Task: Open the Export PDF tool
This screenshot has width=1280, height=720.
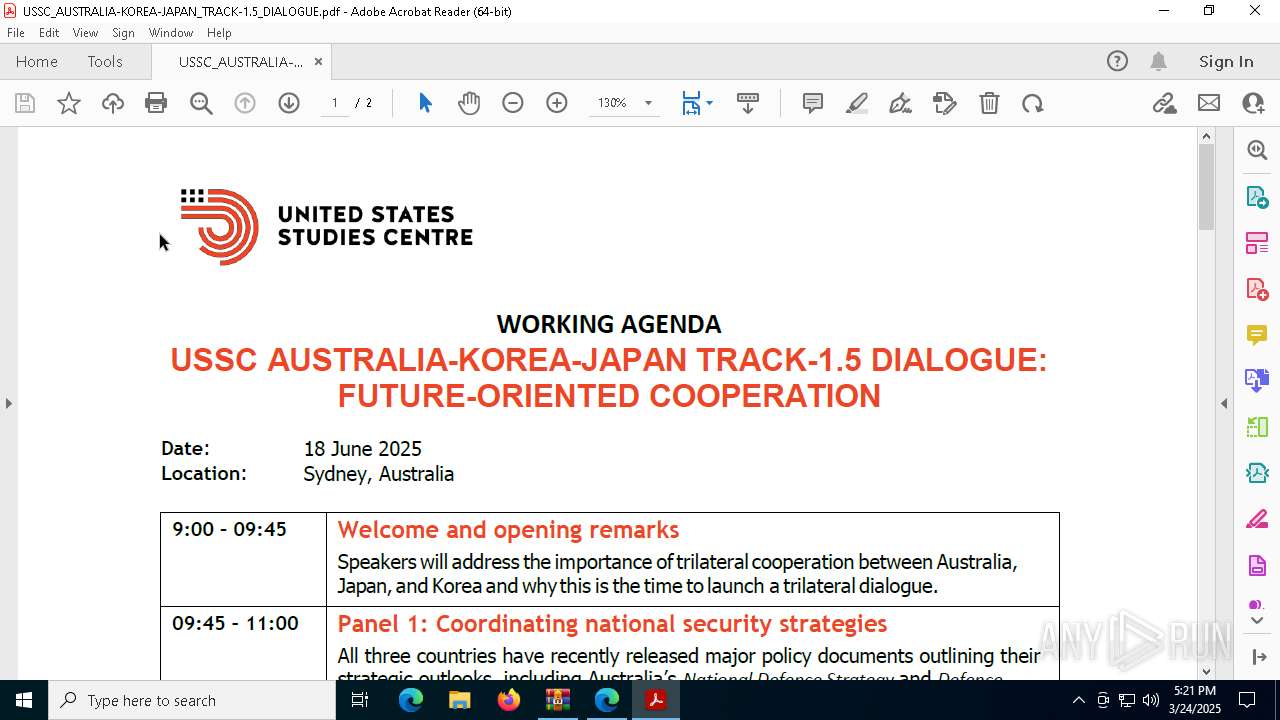Action: coord(1257,196)
